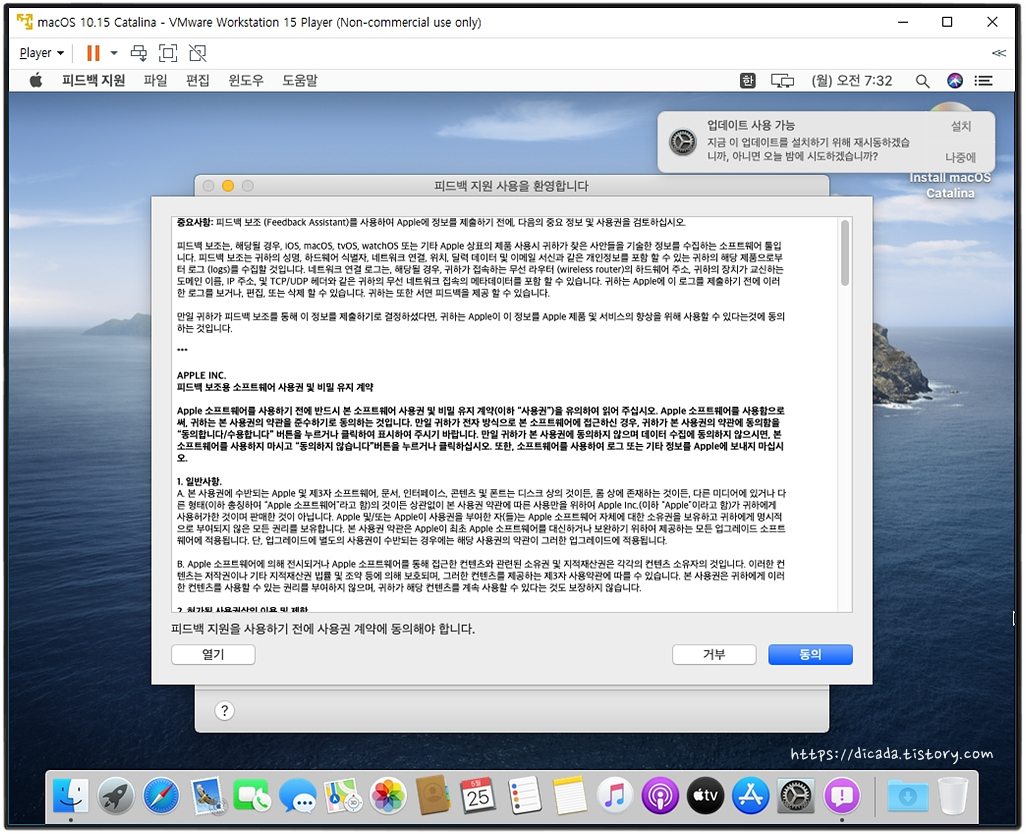Open Finder in the Dock

pos(71,795)
